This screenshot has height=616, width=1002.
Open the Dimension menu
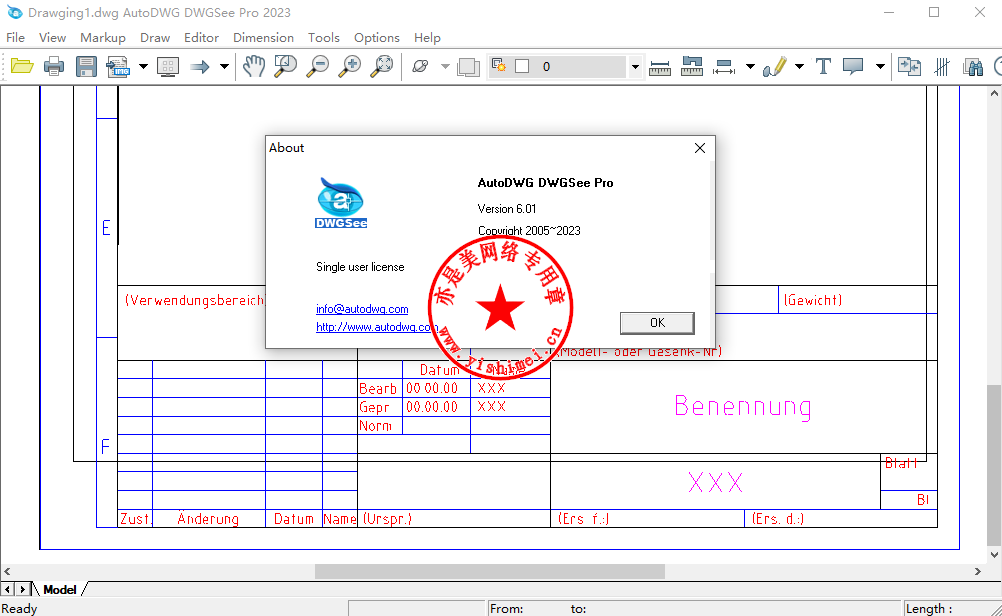[x=263, y=38]
